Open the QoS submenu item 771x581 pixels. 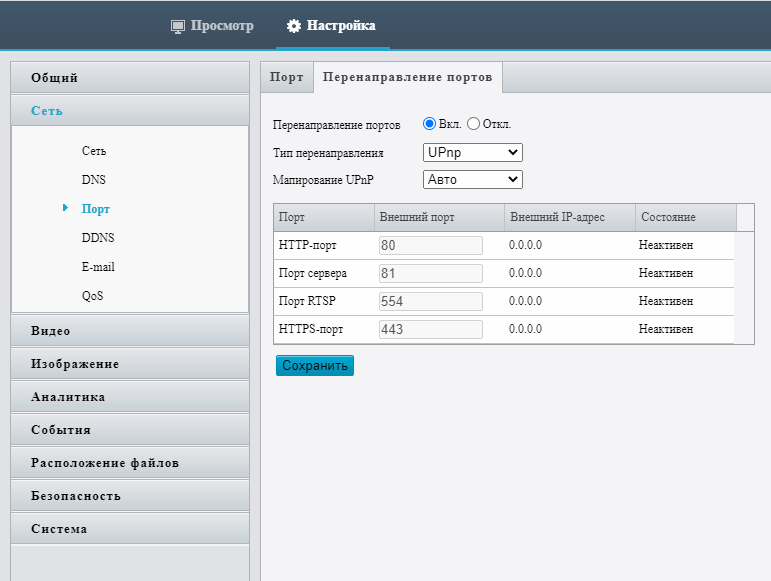pos(92,296)
